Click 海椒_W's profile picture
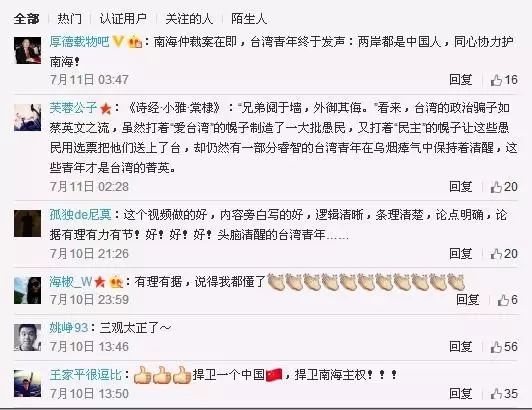 (x=27, y=291)
